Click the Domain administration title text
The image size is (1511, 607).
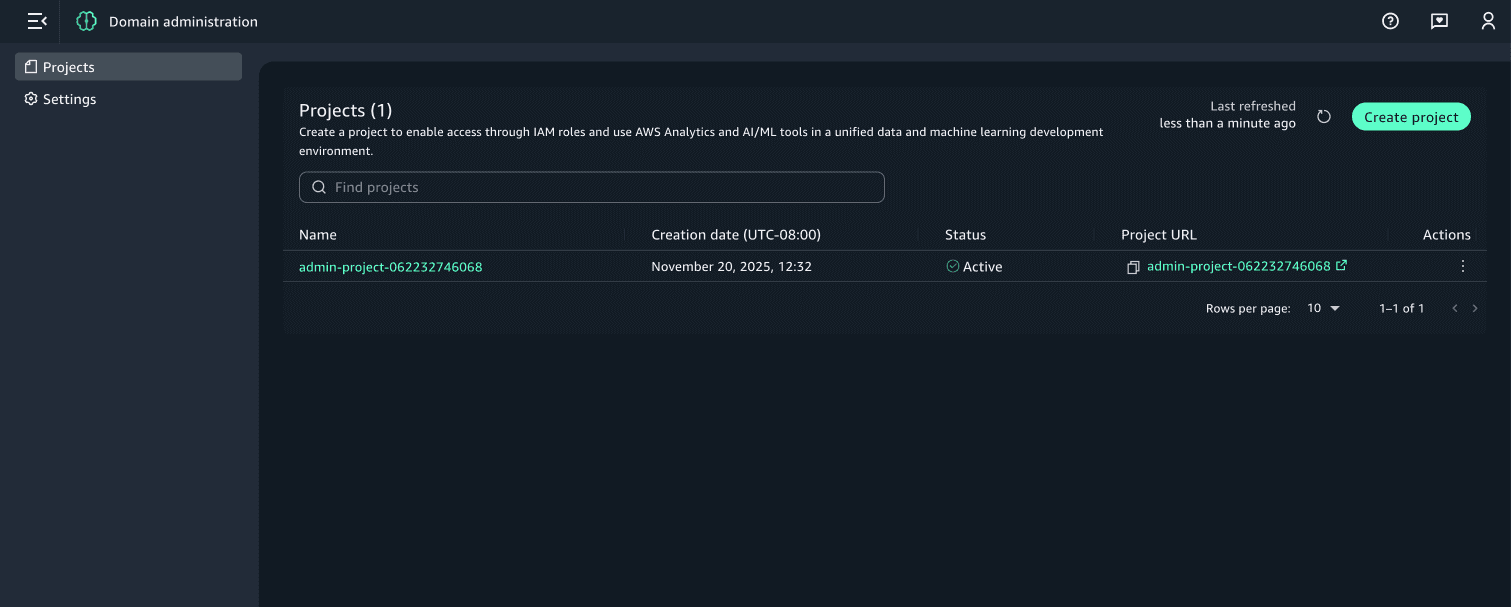pyautogui.click(x=183, y=21)
